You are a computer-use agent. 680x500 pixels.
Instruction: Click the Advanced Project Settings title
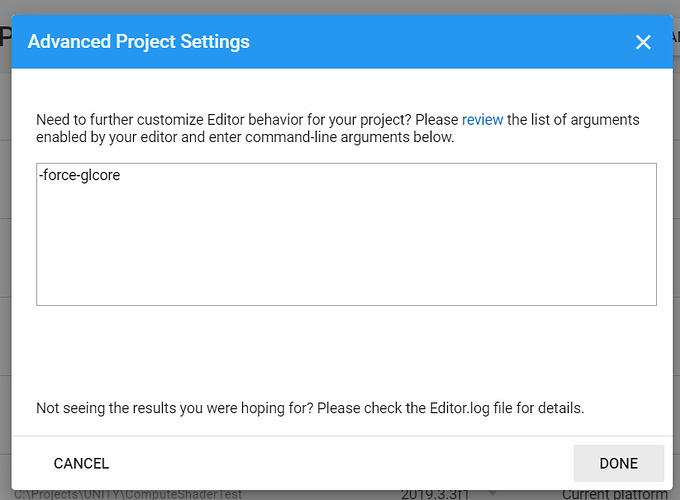(139, 42)
